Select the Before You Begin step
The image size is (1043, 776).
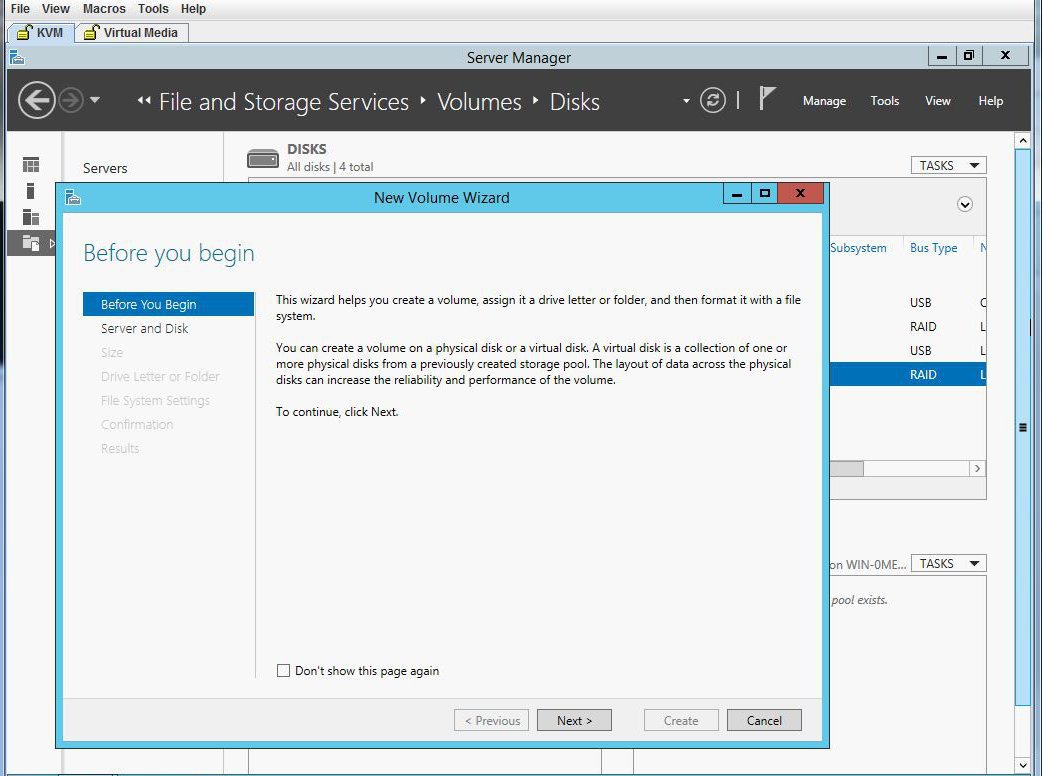[168, 304]
